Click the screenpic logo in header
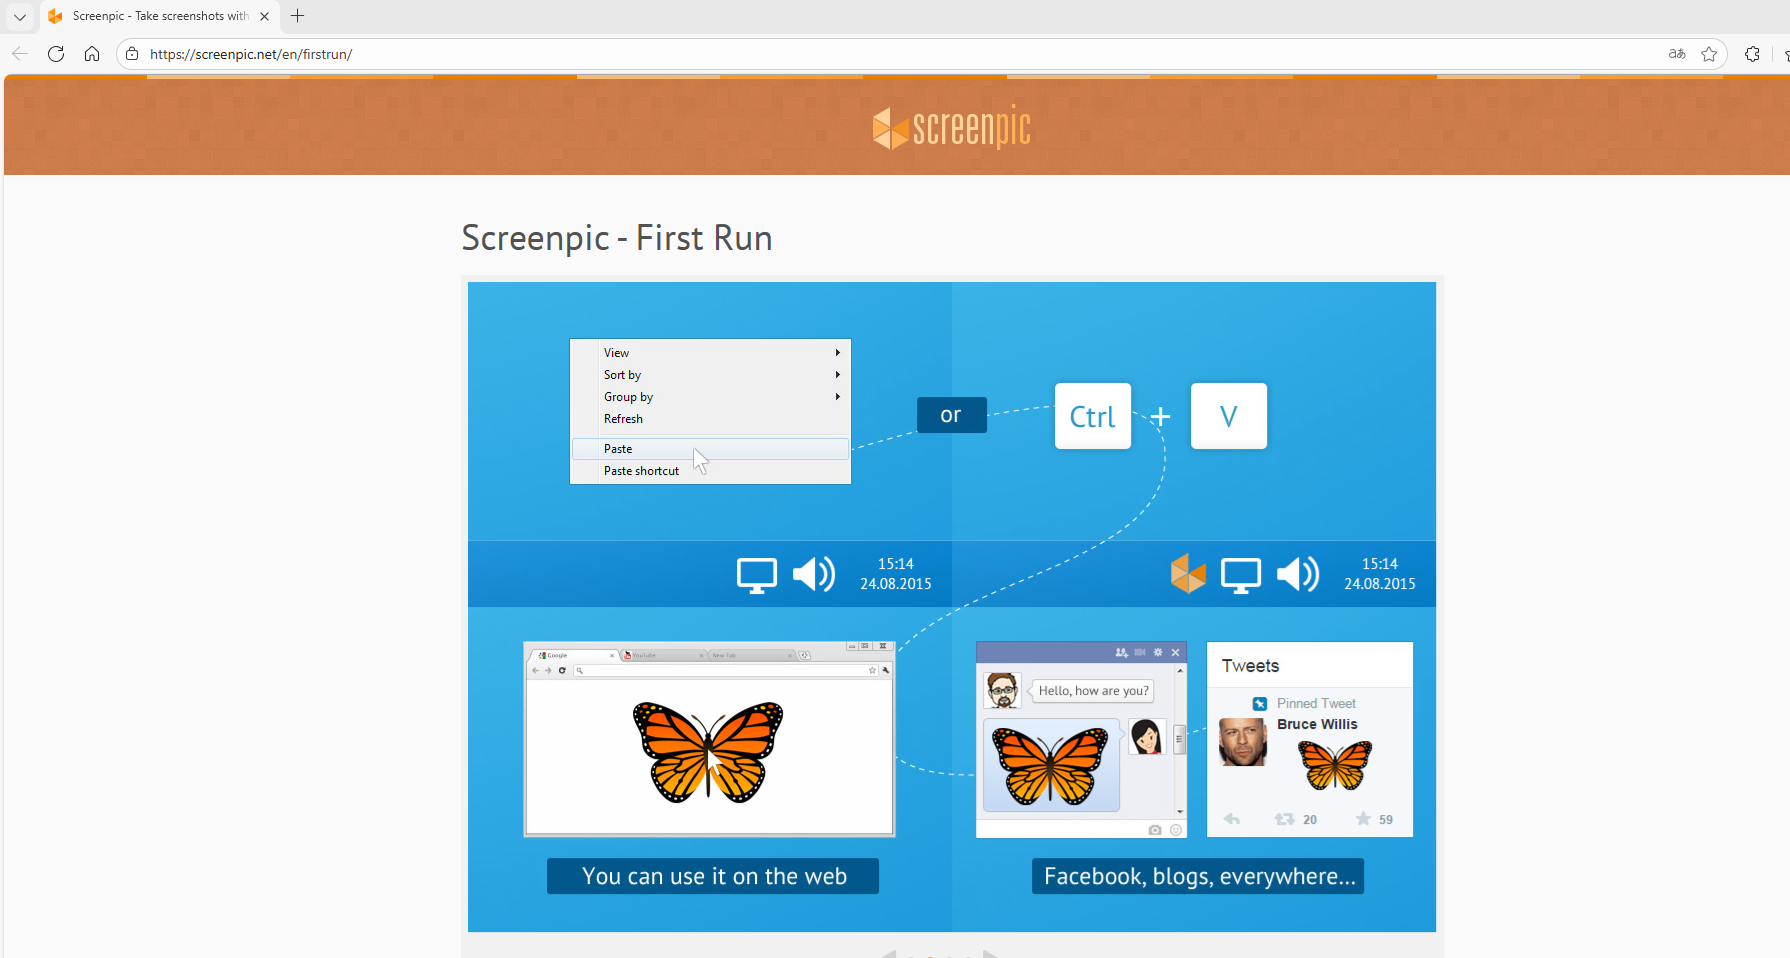The width and height of the screenshot is (1790, 958). coord(951,127)
